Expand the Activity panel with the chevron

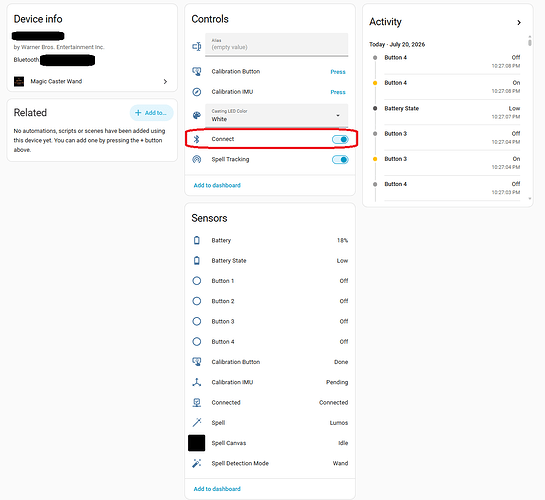(x=519, y=23)
